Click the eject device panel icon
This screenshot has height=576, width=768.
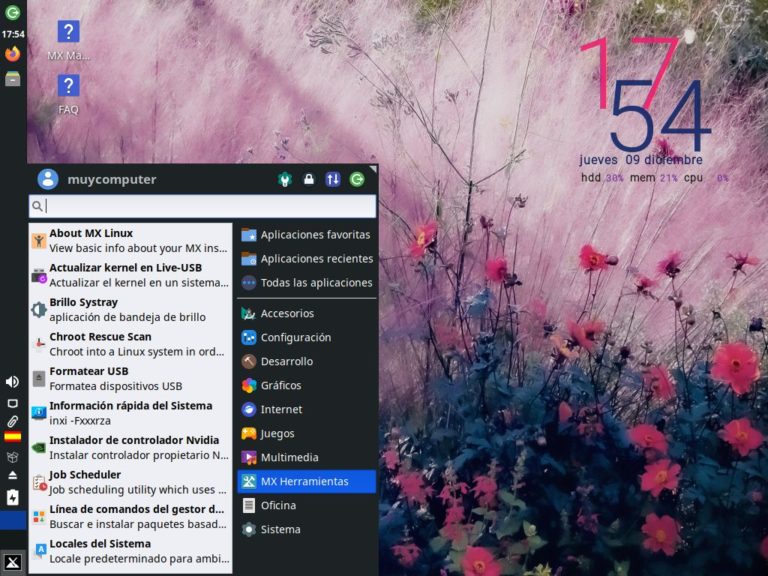13,475
